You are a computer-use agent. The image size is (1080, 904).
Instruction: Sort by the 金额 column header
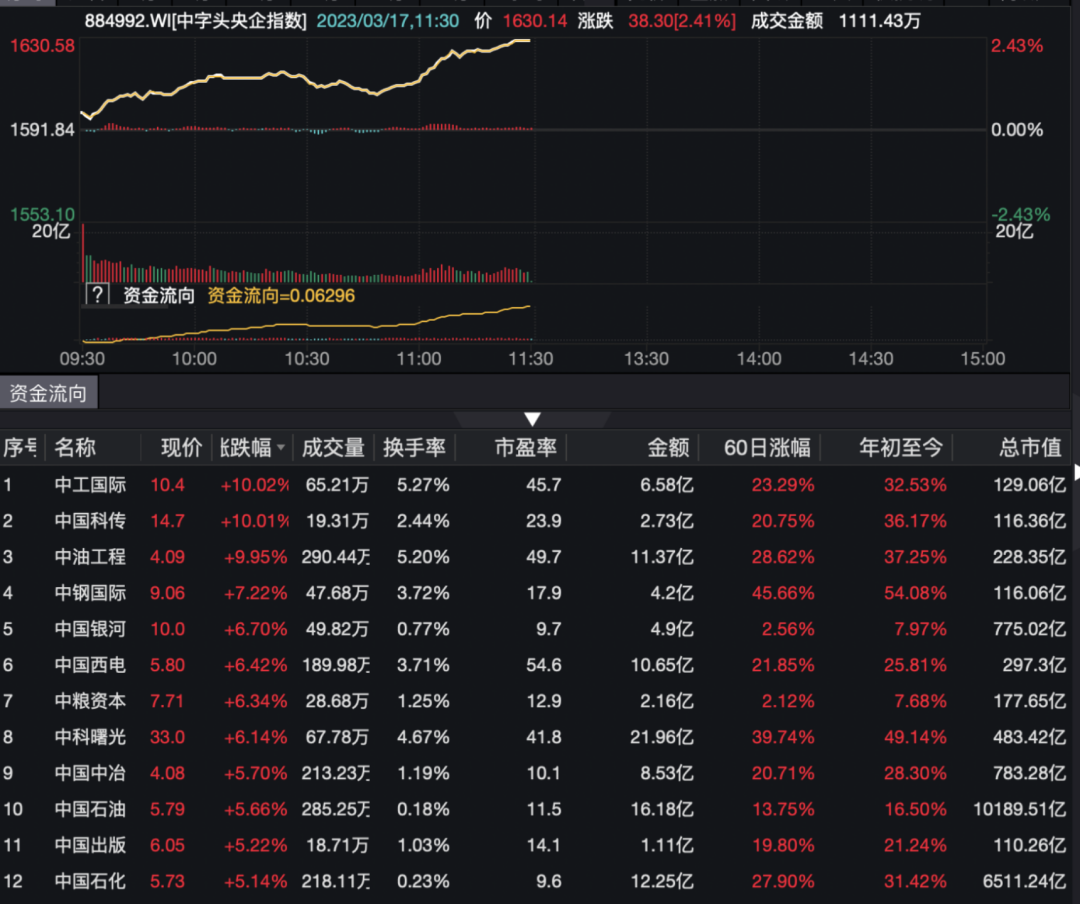[668, 448]
